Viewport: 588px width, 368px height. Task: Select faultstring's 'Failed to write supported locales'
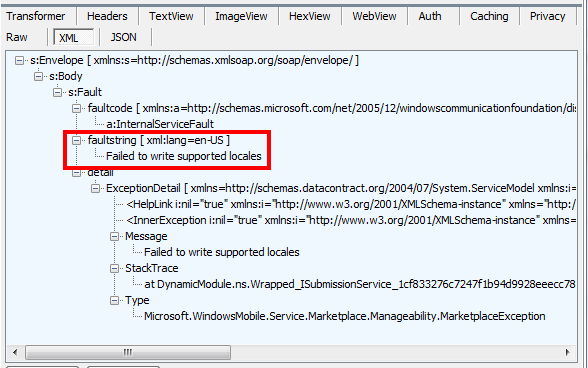(184, 156)
